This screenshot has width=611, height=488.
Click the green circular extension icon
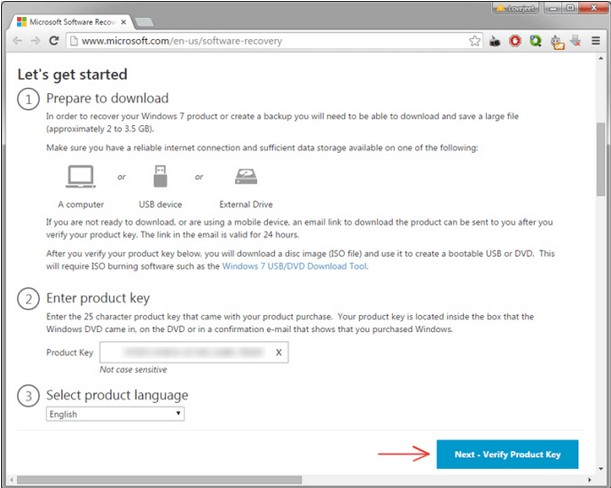pos(535,41)
